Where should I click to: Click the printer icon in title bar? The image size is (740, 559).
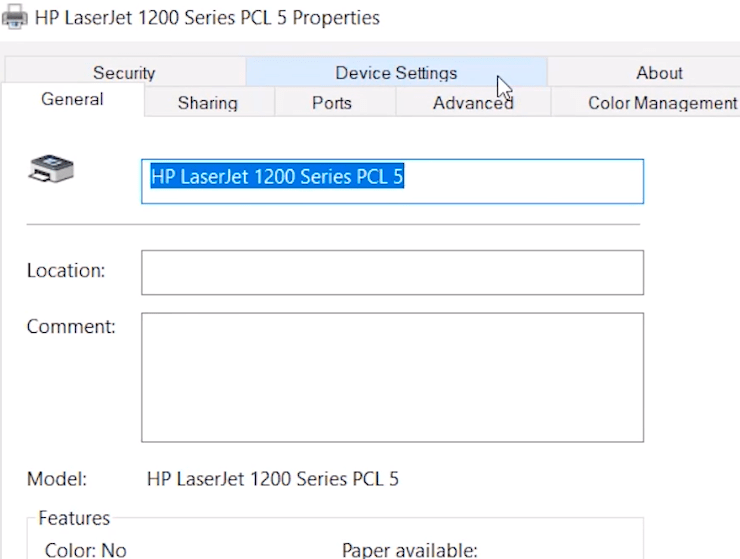point(14,17)
